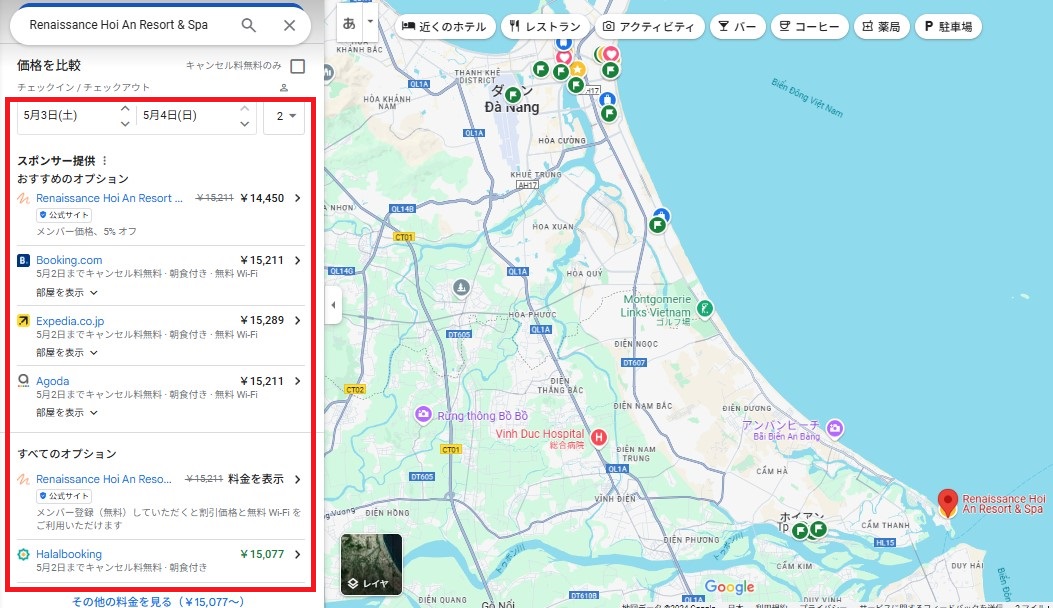This screenshot has width=1053, height=608.
Task: Click the Đà Nẵng city label
Action: click(x=512, y=107)
